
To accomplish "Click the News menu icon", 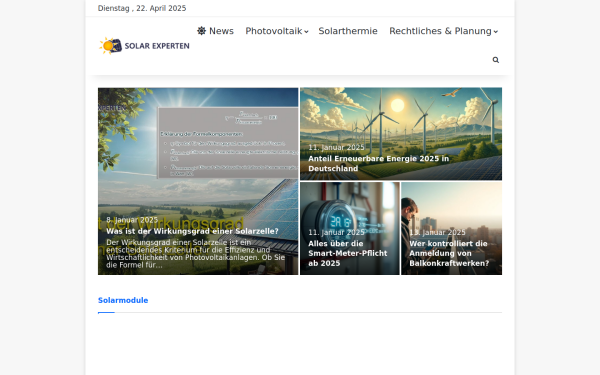I will coord(201,31).
